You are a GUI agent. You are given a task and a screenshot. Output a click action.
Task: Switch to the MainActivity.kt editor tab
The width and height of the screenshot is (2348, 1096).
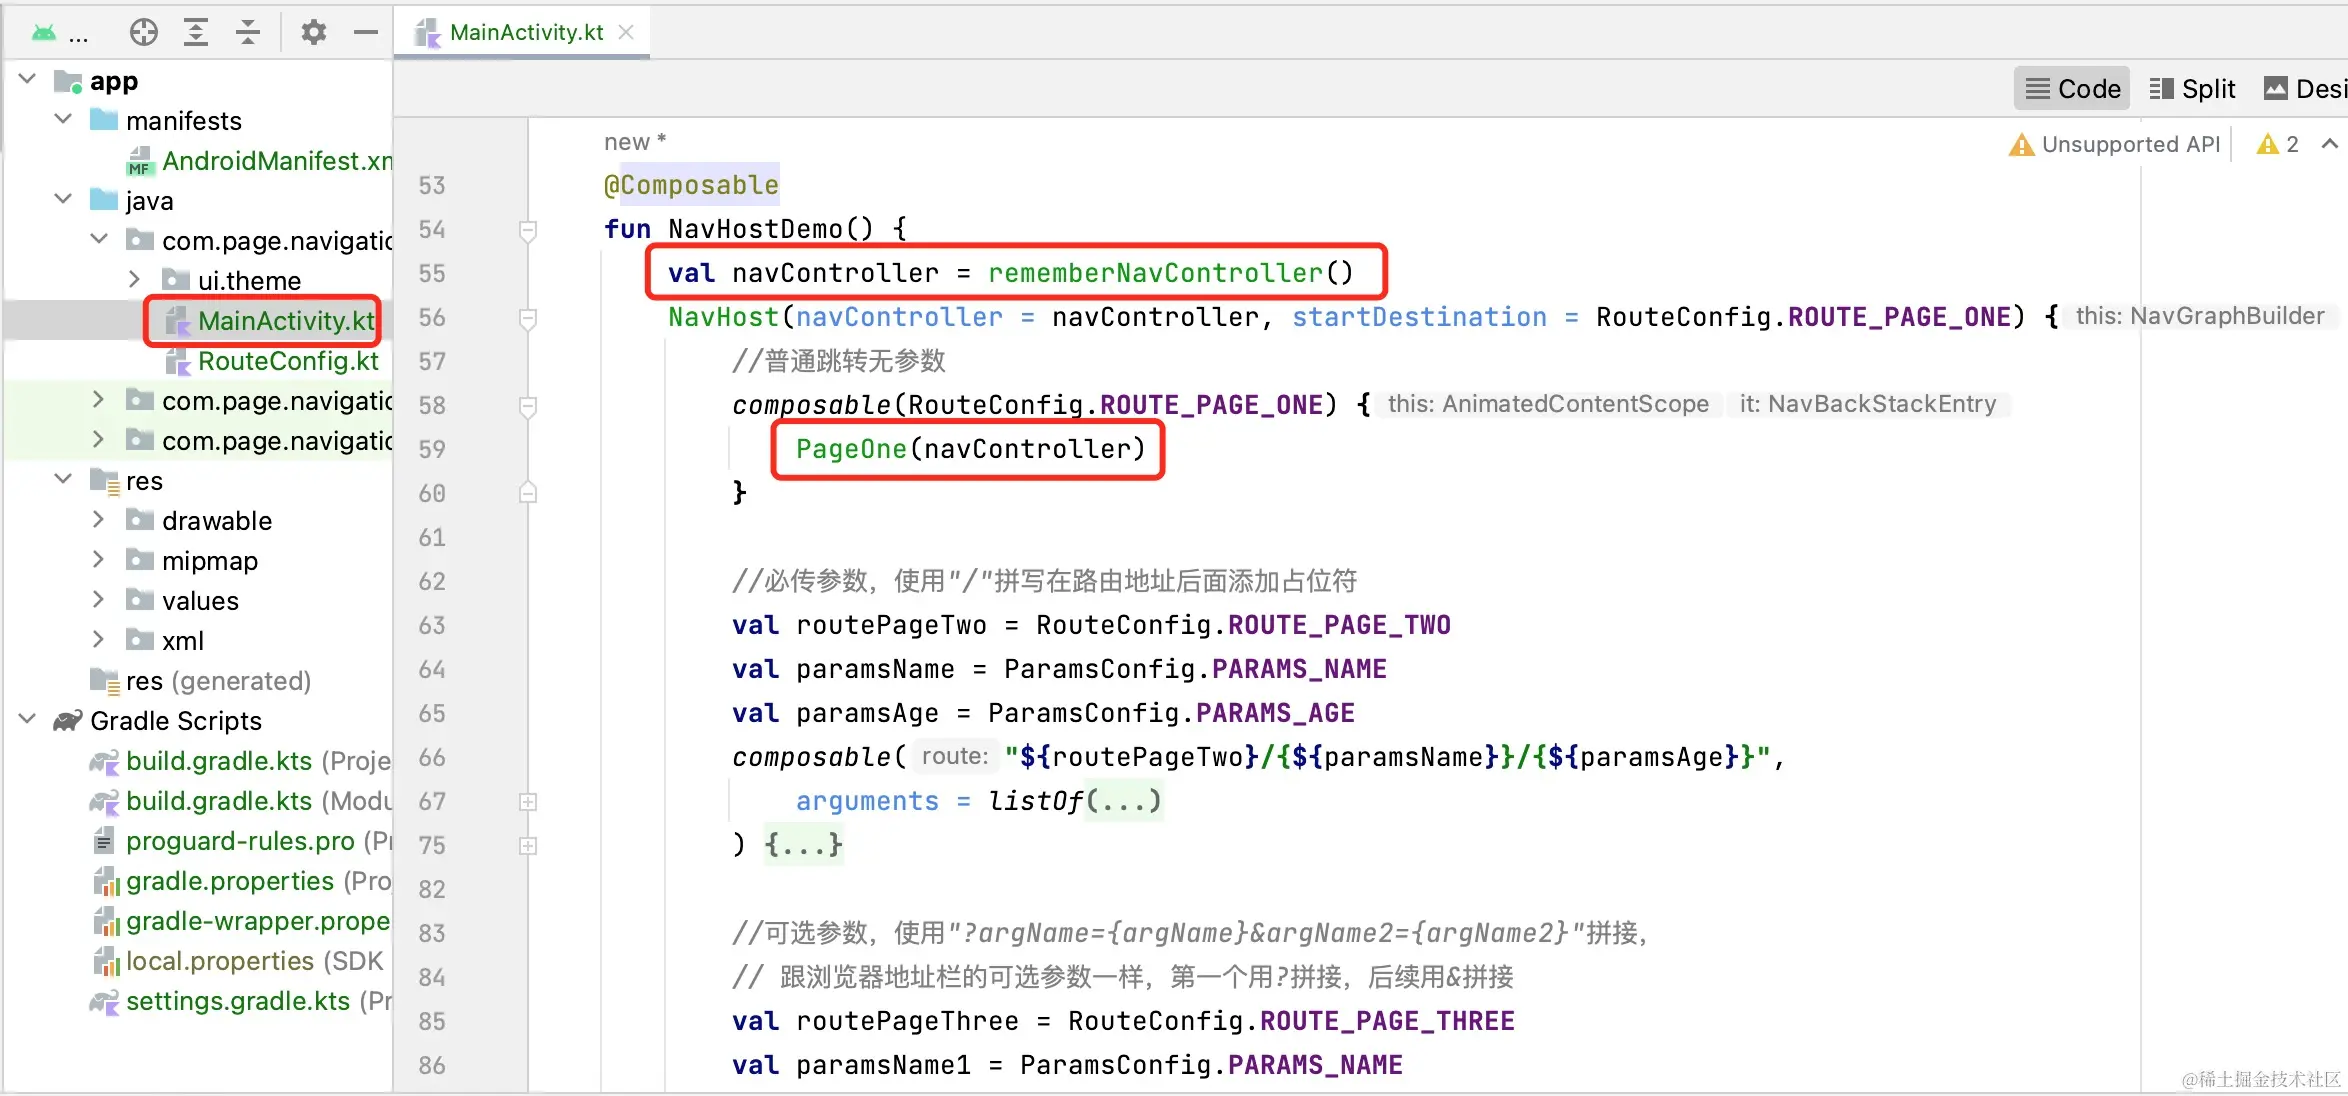[x=525, y=32]
